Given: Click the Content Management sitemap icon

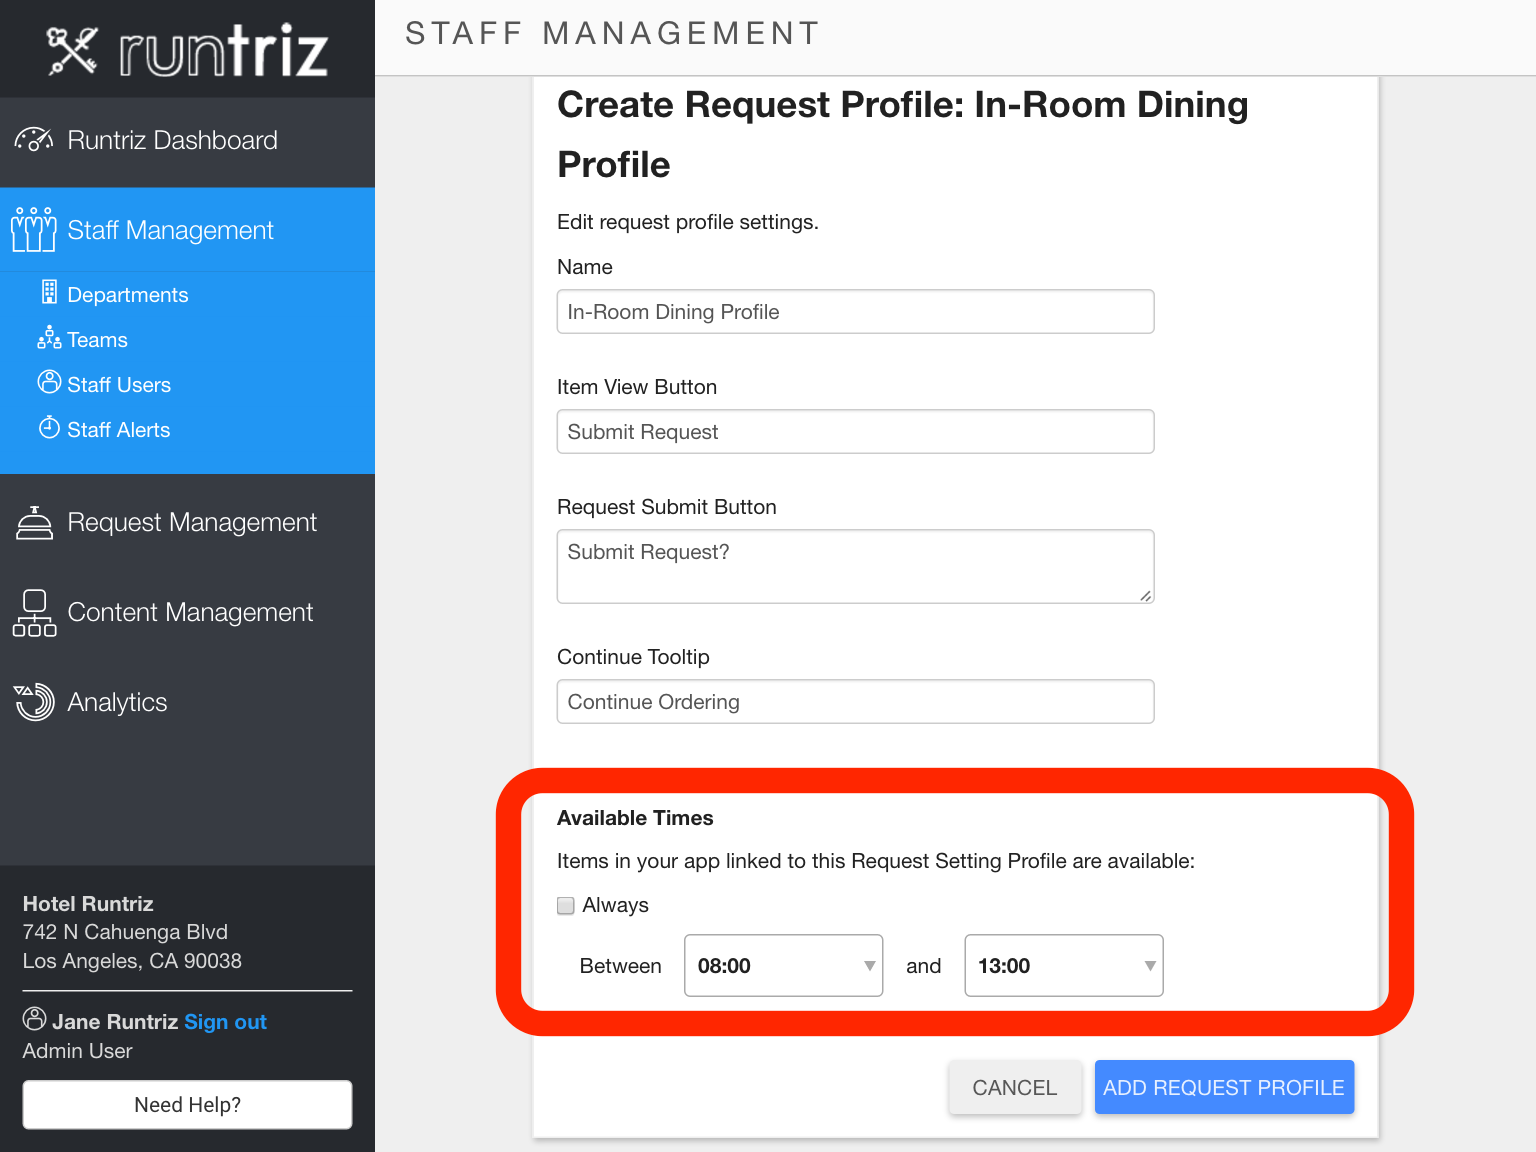Looking at the screenshot, I should point(34,613).
